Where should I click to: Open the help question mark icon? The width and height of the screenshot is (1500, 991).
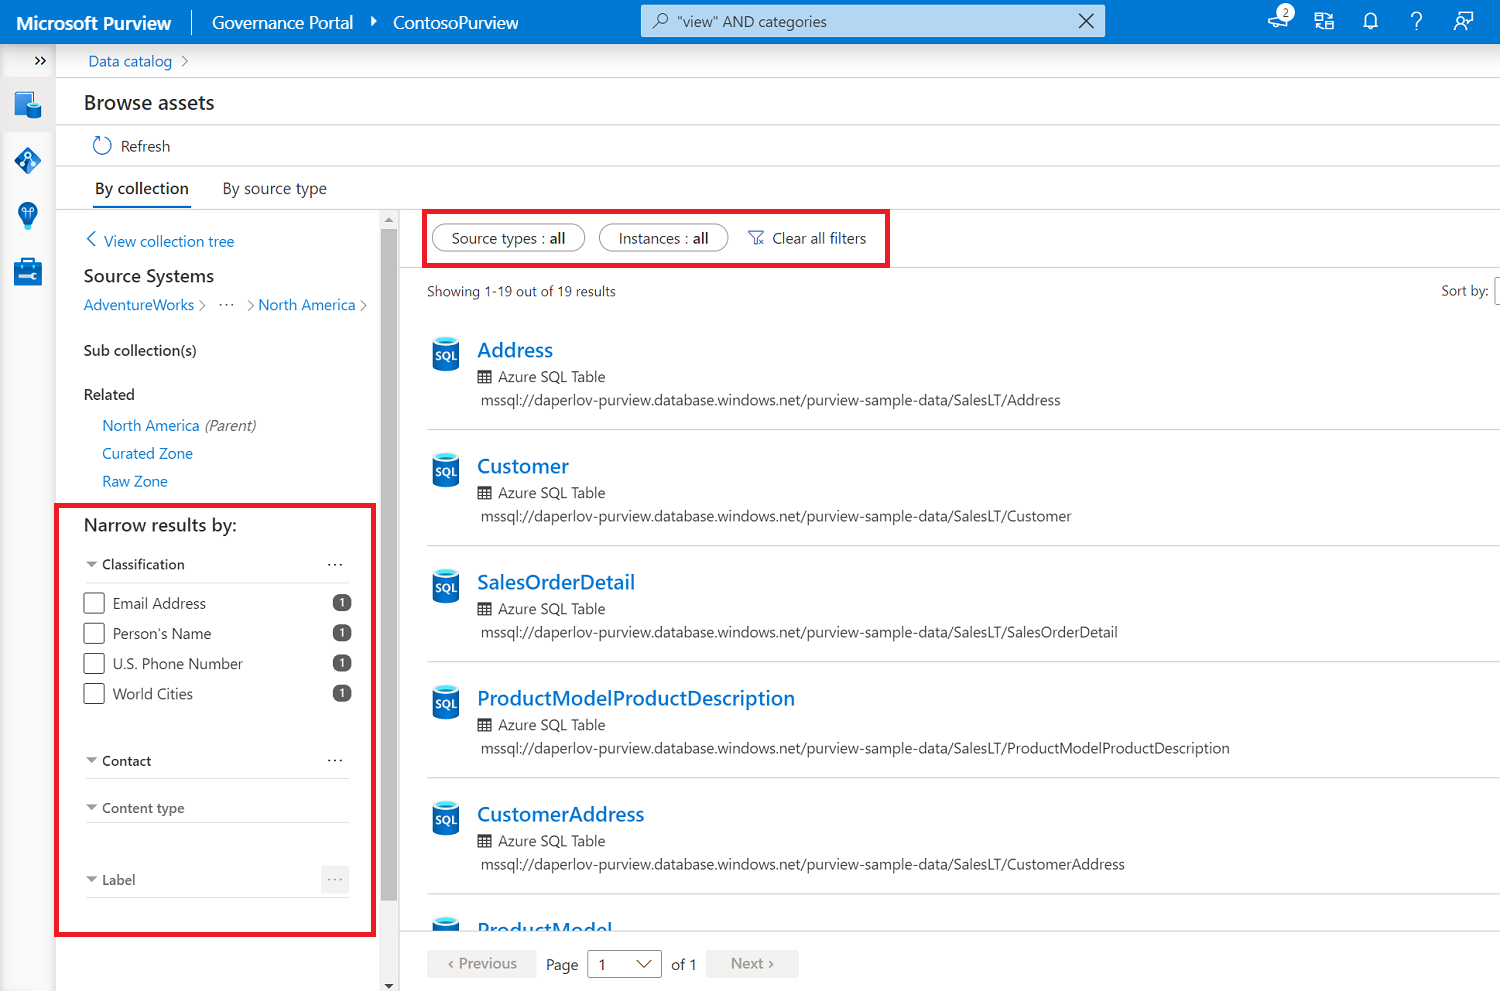click(x=1416, y=22)
